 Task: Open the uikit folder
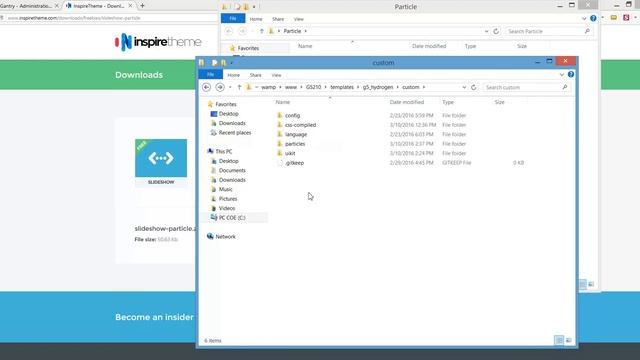(x=290, y=153)
